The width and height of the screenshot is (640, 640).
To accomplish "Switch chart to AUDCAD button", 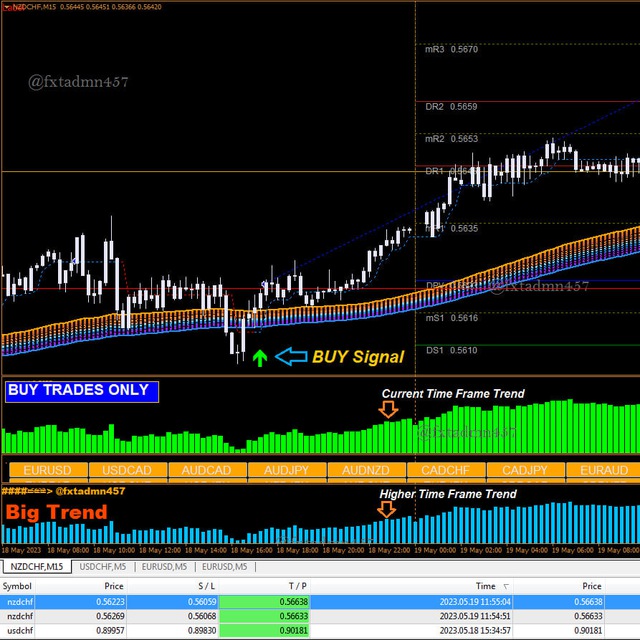I will 207,470.
